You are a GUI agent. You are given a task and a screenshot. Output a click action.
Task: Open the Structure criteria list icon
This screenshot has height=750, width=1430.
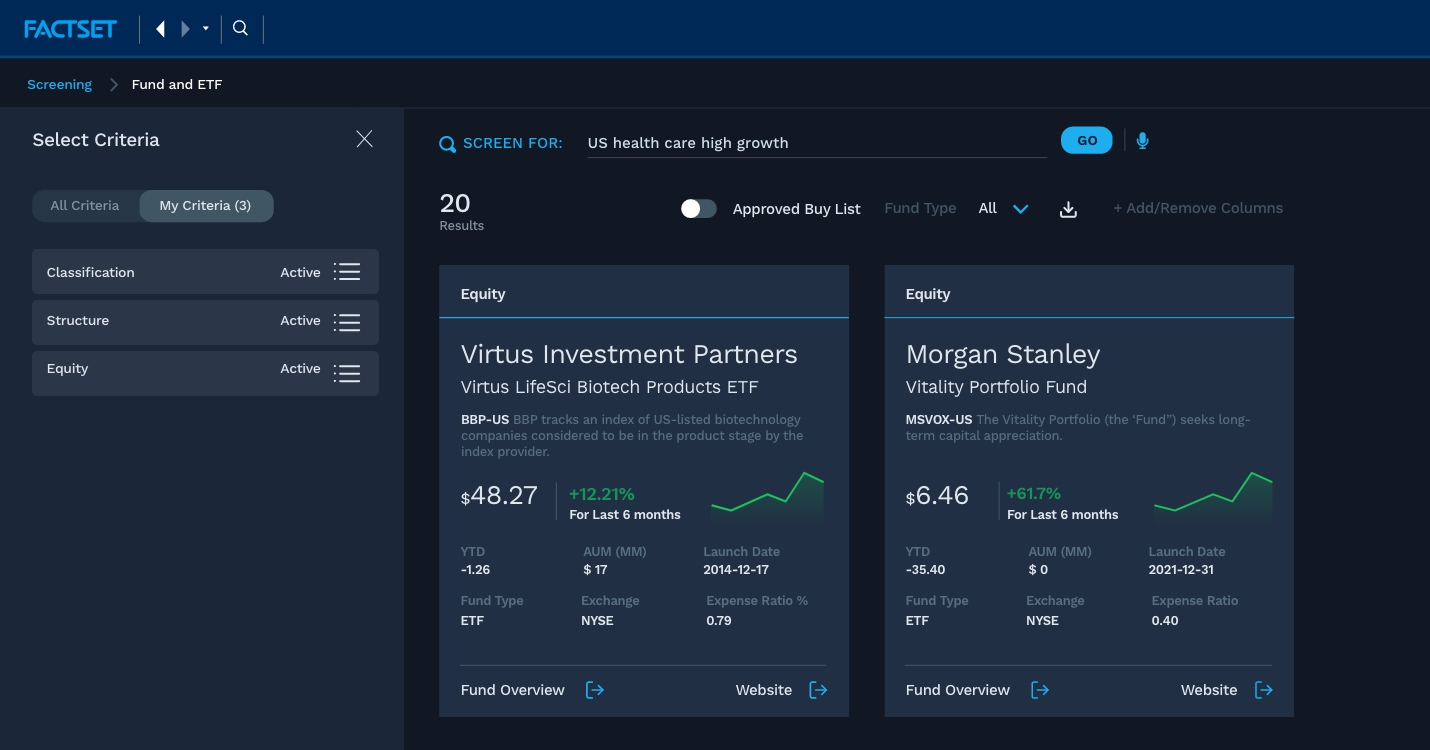347,322
